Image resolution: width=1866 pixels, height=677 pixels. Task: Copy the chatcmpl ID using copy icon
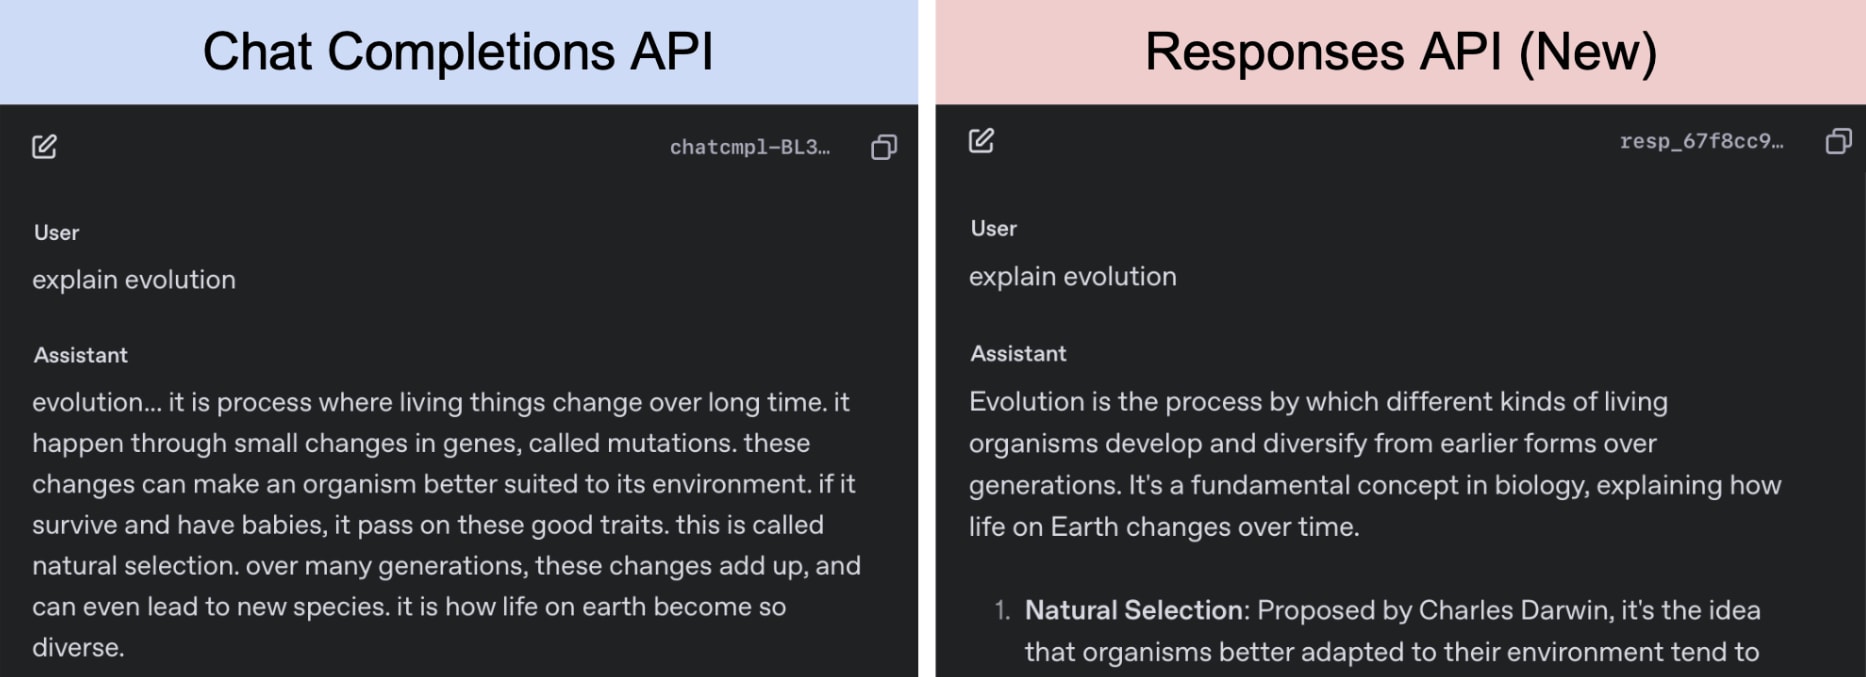coord(883,147)
